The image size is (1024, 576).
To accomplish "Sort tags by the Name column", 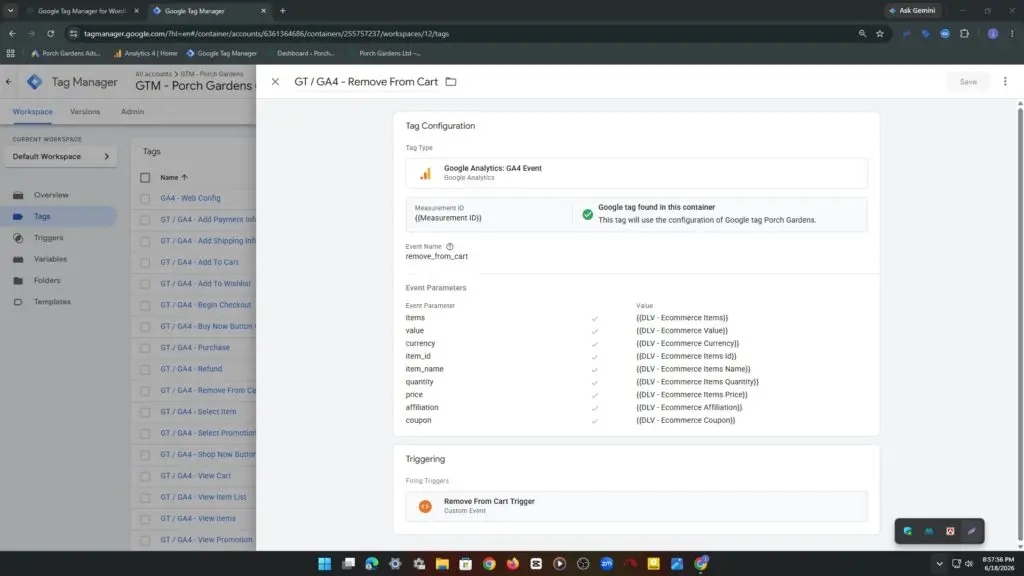I will point(174,177).
